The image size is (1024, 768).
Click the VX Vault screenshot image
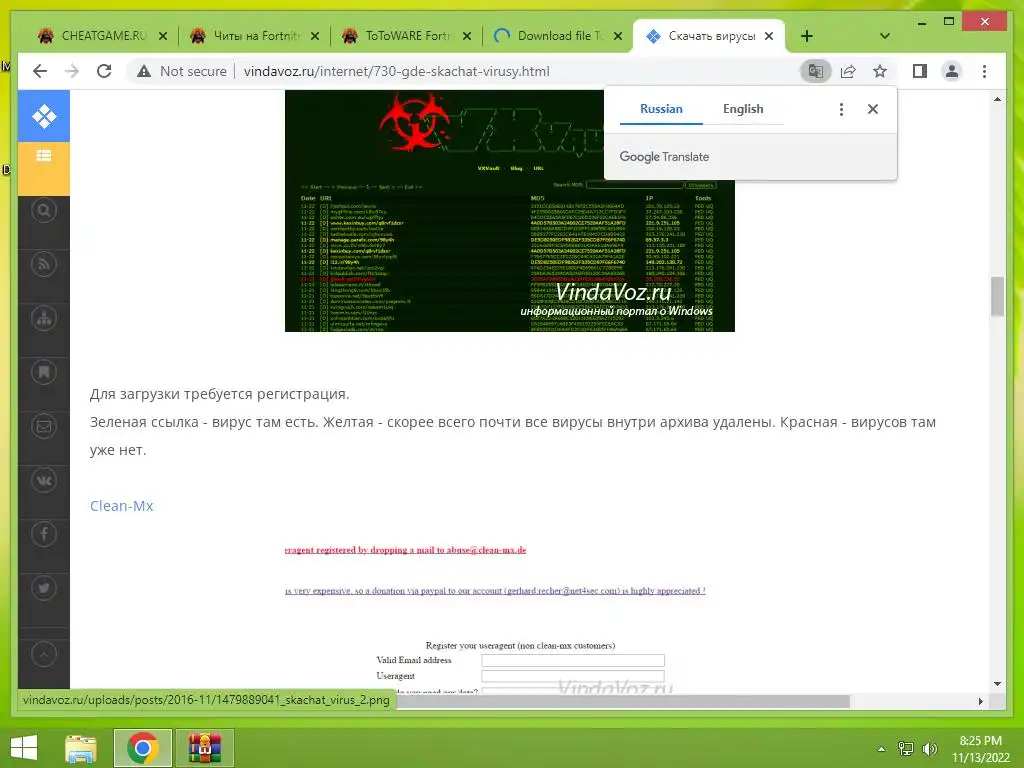pos(509,210)
